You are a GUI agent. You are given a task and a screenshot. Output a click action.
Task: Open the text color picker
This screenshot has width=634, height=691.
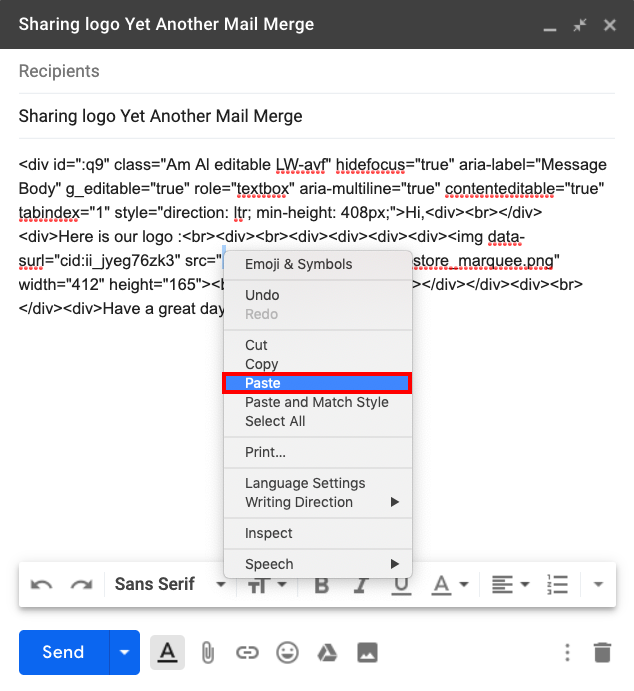449,585
